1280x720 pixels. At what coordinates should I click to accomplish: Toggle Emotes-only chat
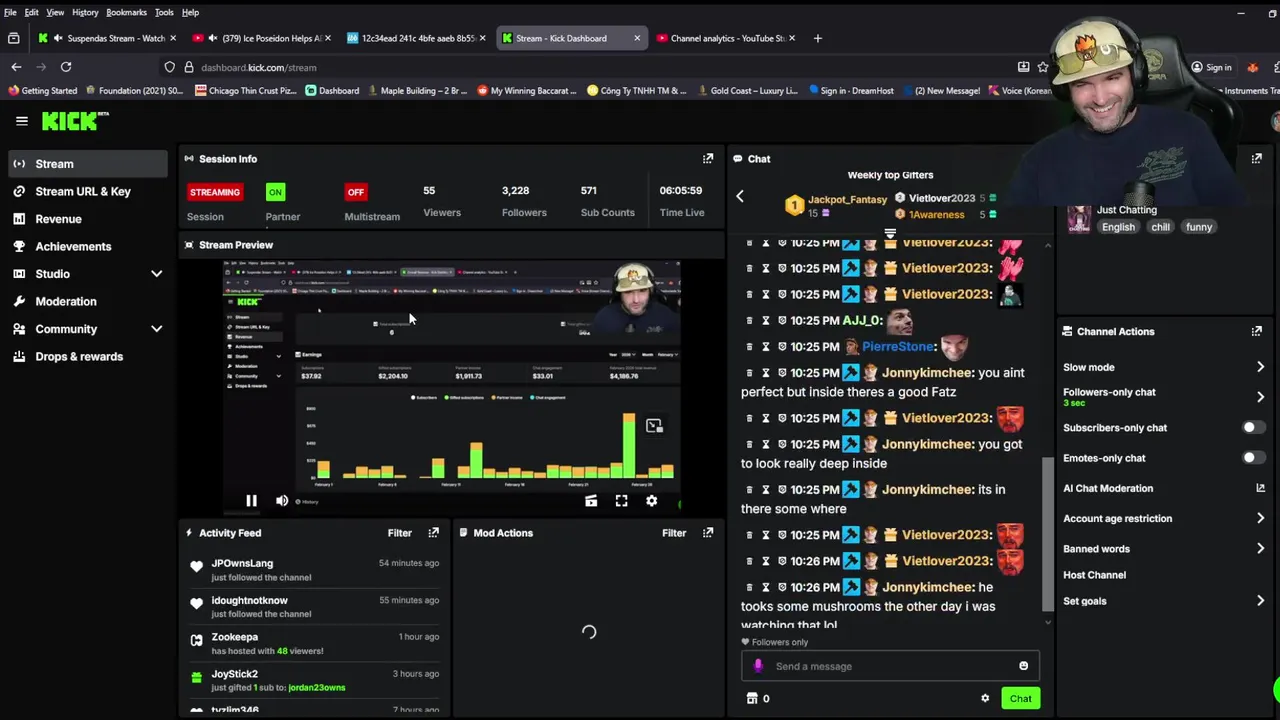point(1252,458)
